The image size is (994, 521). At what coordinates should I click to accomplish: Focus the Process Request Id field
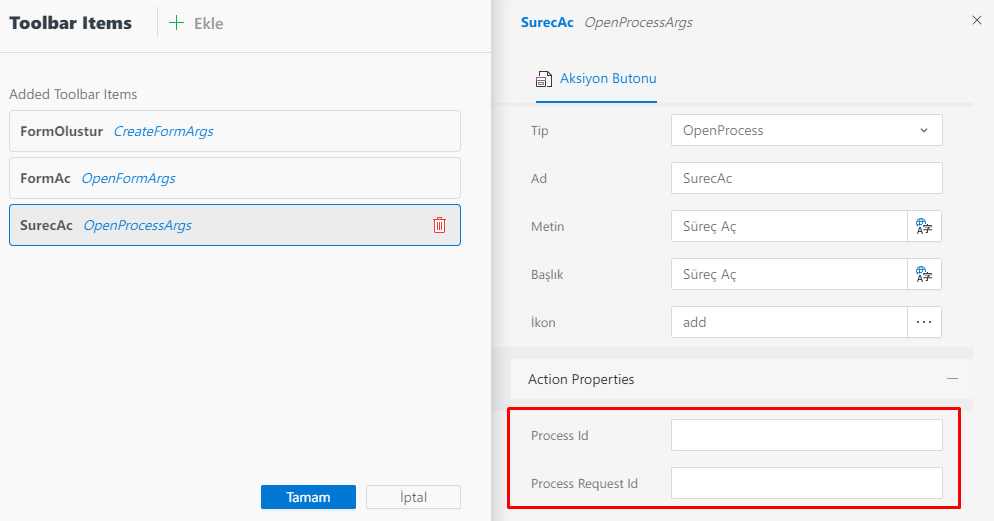[806, 483]
